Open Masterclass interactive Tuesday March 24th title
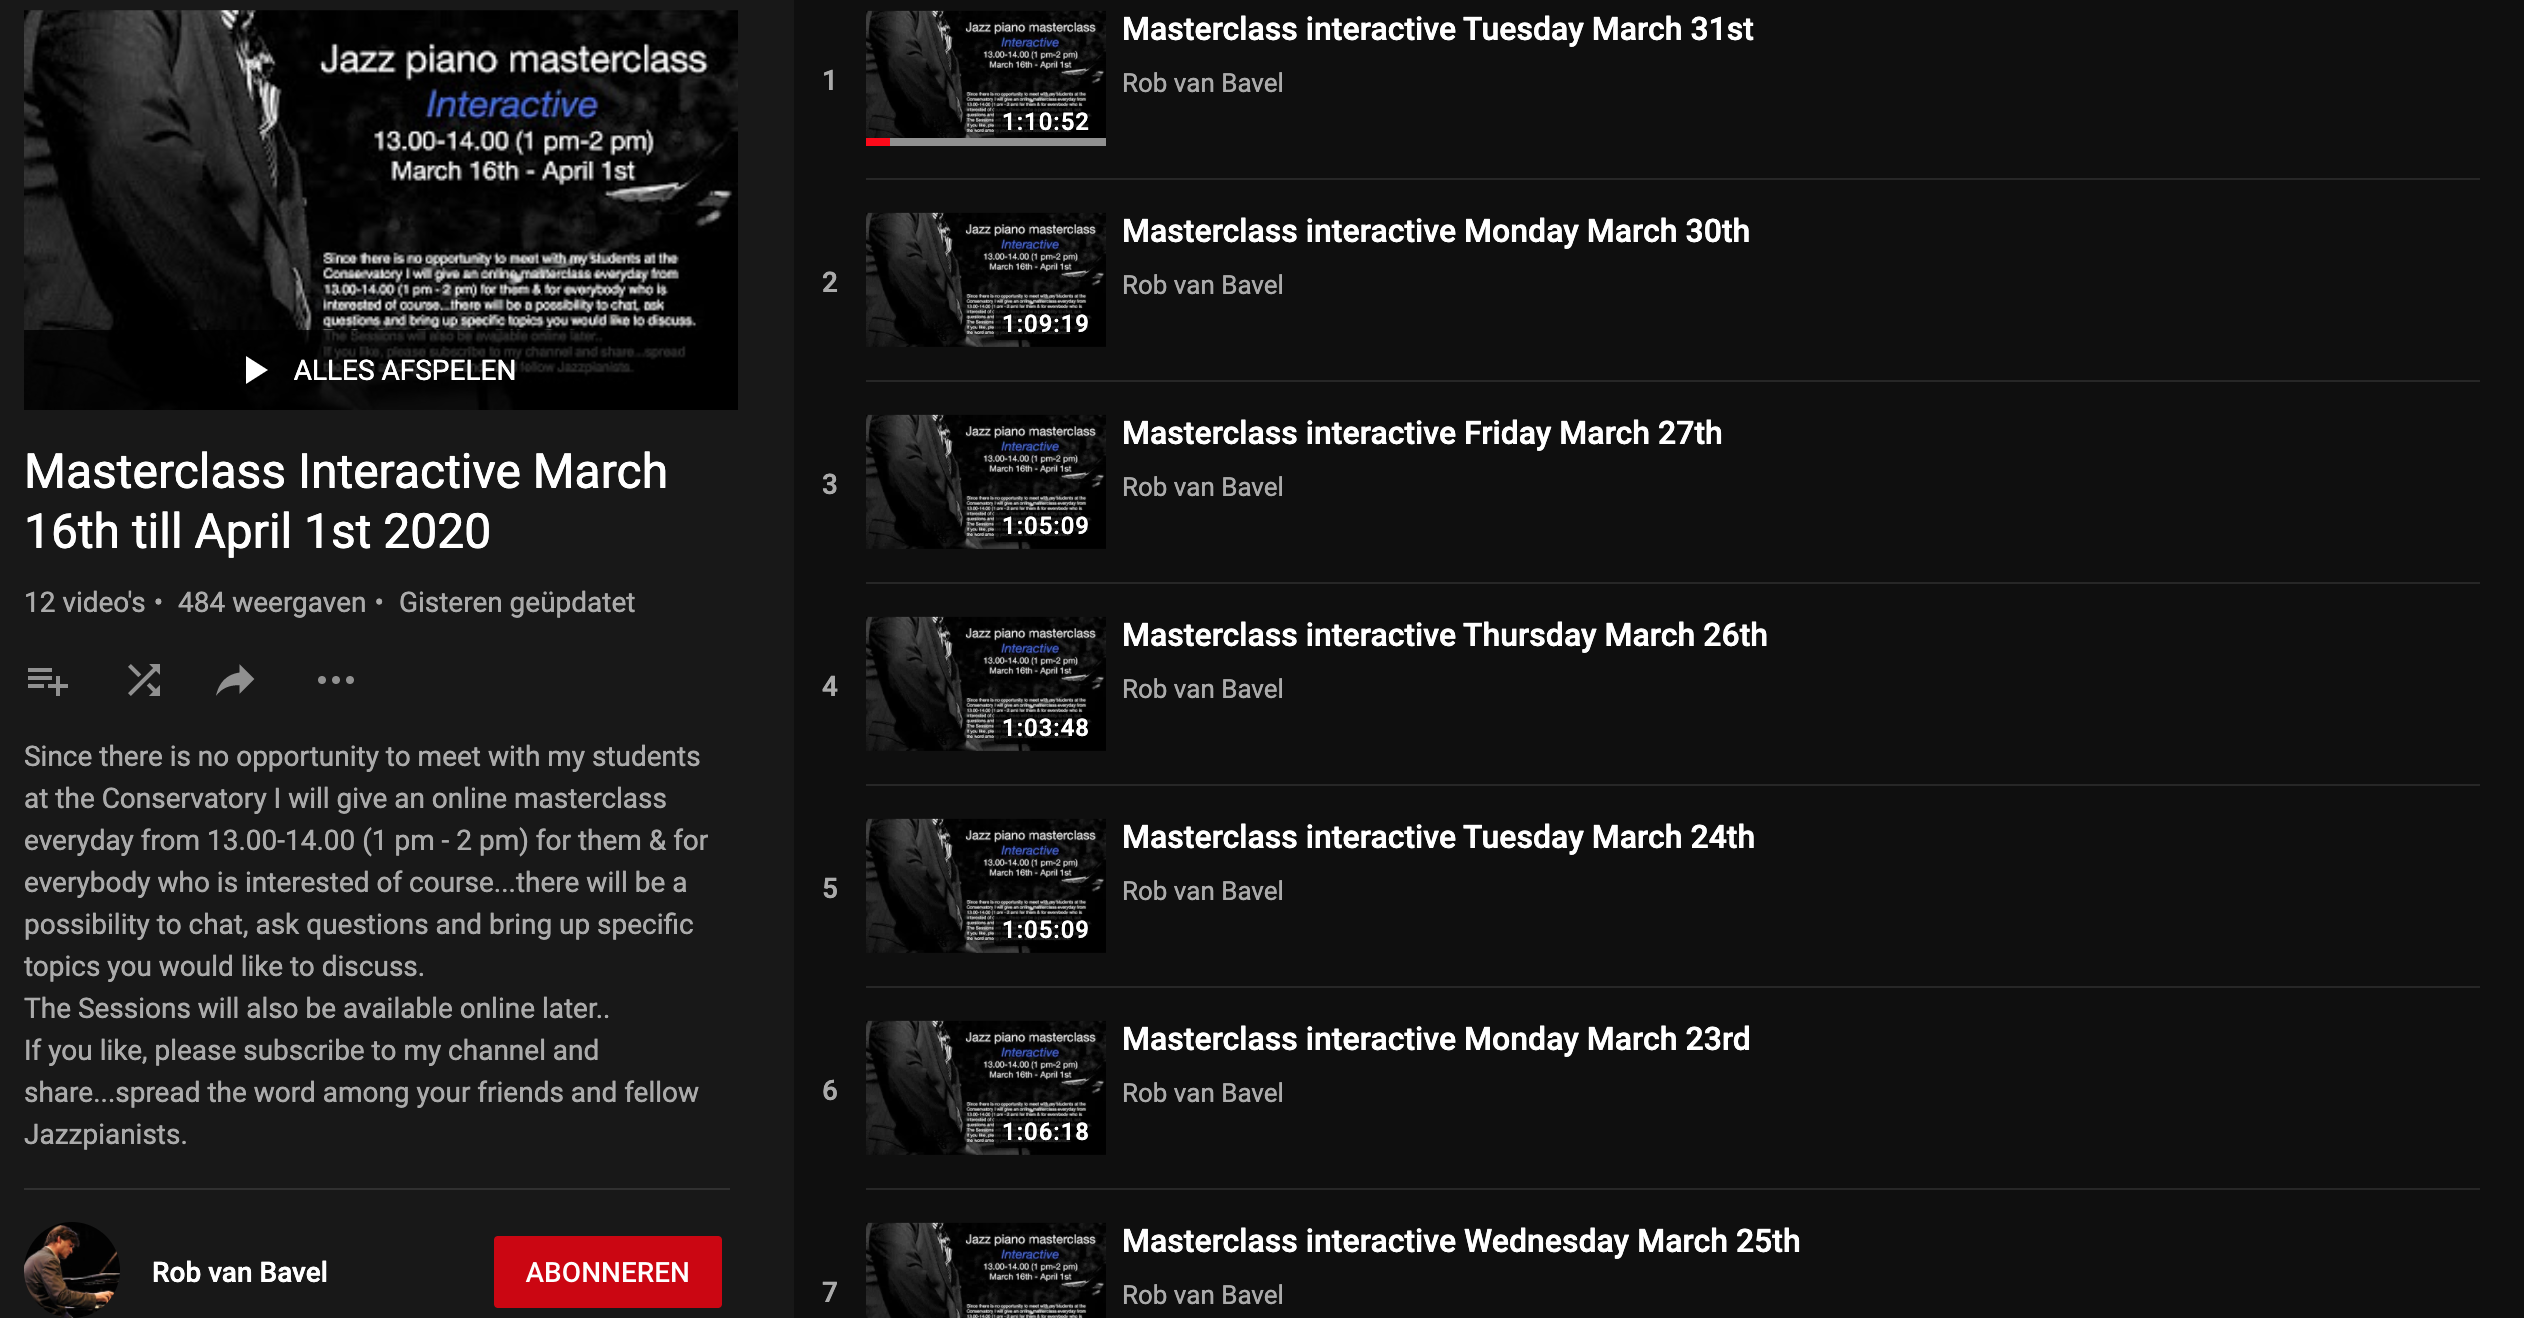Viewport: 2524px width, 1318px height. pyautogui.click(x=1437, y=838)
